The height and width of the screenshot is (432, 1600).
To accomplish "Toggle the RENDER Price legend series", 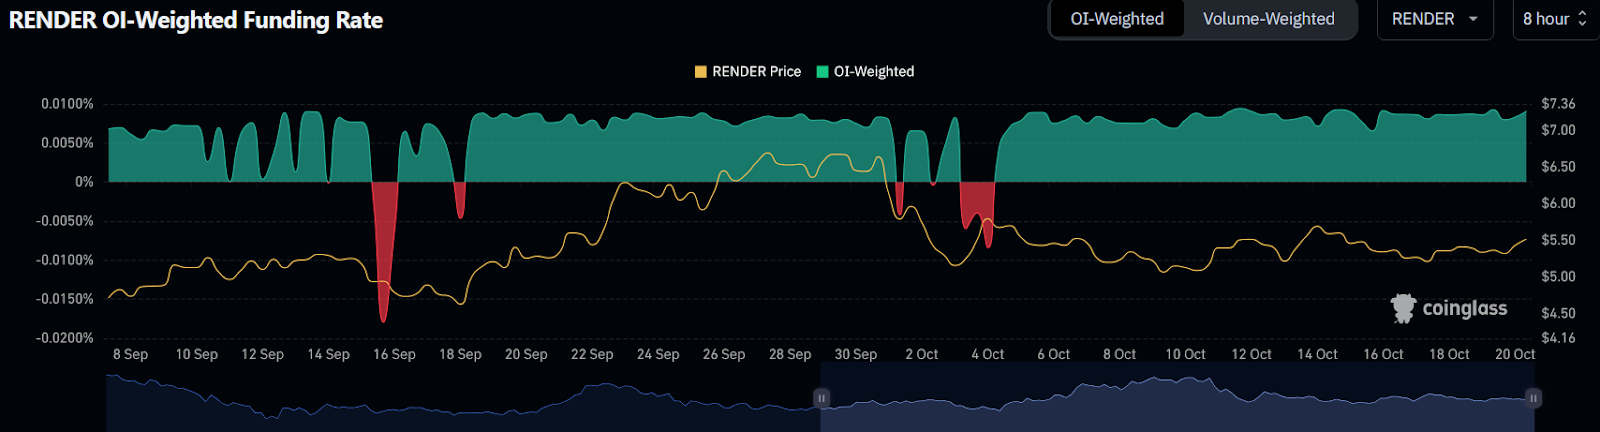I will click(x=748, y=71).
